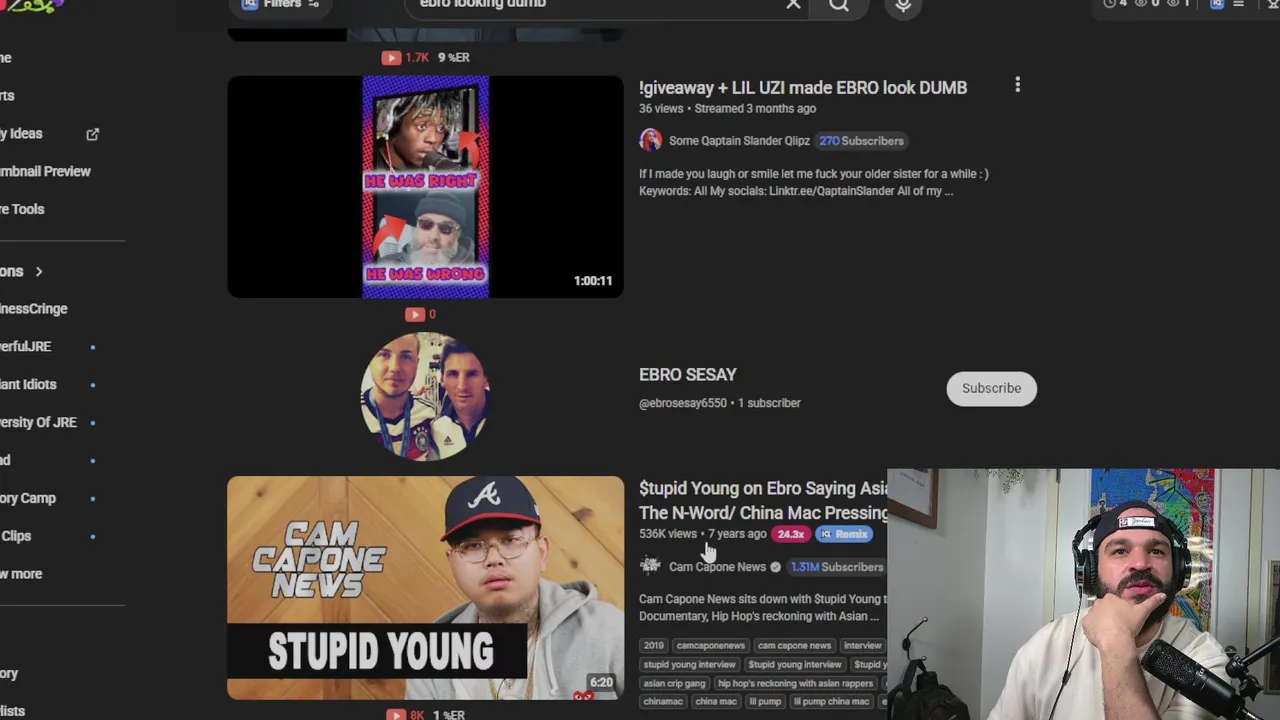Image resolution: width=1280 pixels, height=720 pixels.
Task: Click the 8K stat icon below Stupid Young thumbnail
Action: pyautogui.click(x=396, y=714)
